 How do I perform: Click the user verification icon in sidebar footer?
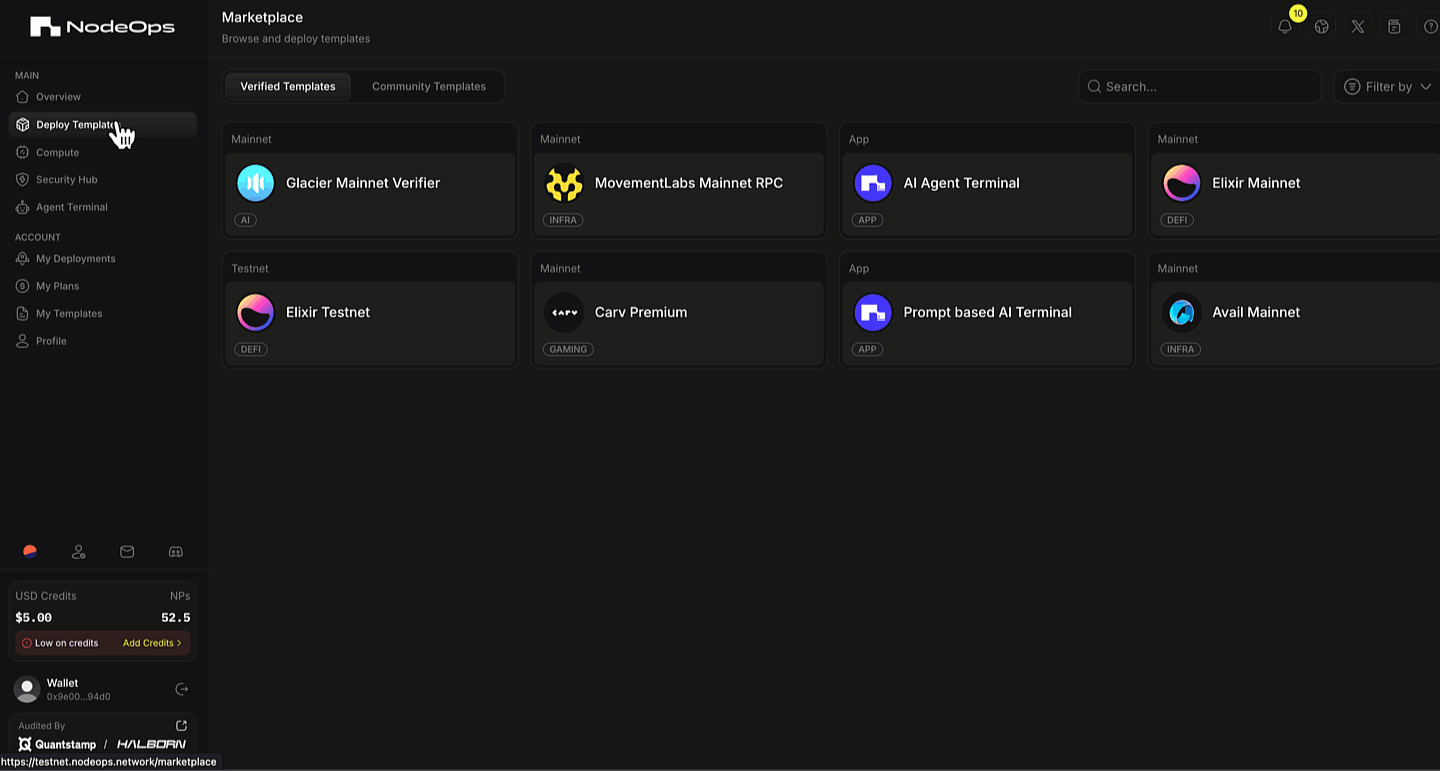pyautogui.click(x=79, y=551)
